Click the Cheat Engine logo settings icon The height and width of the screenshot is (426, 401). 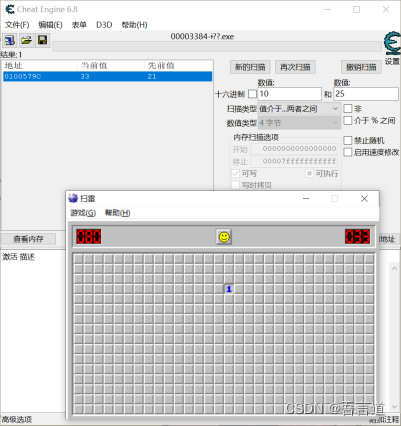click(x=392, y=43)
